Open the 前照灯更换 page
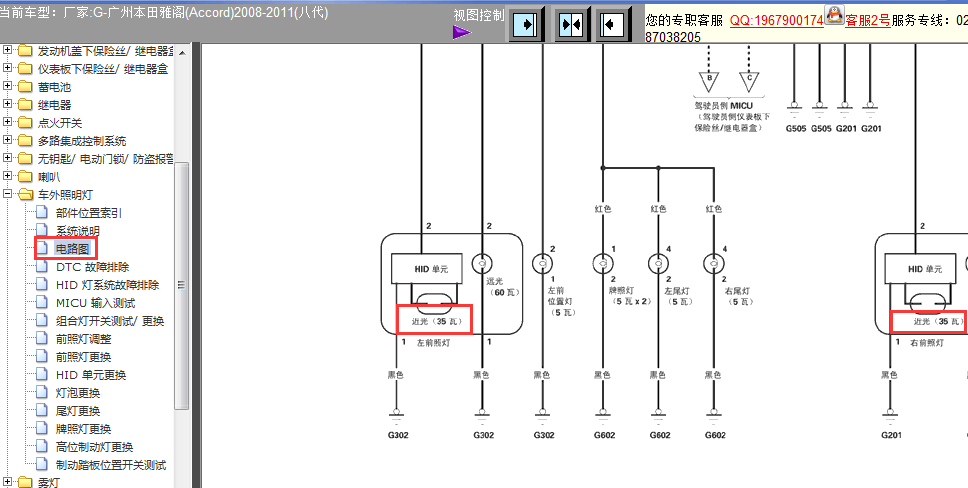The height and width of the screenshot is (488, 968). [83, 356]
